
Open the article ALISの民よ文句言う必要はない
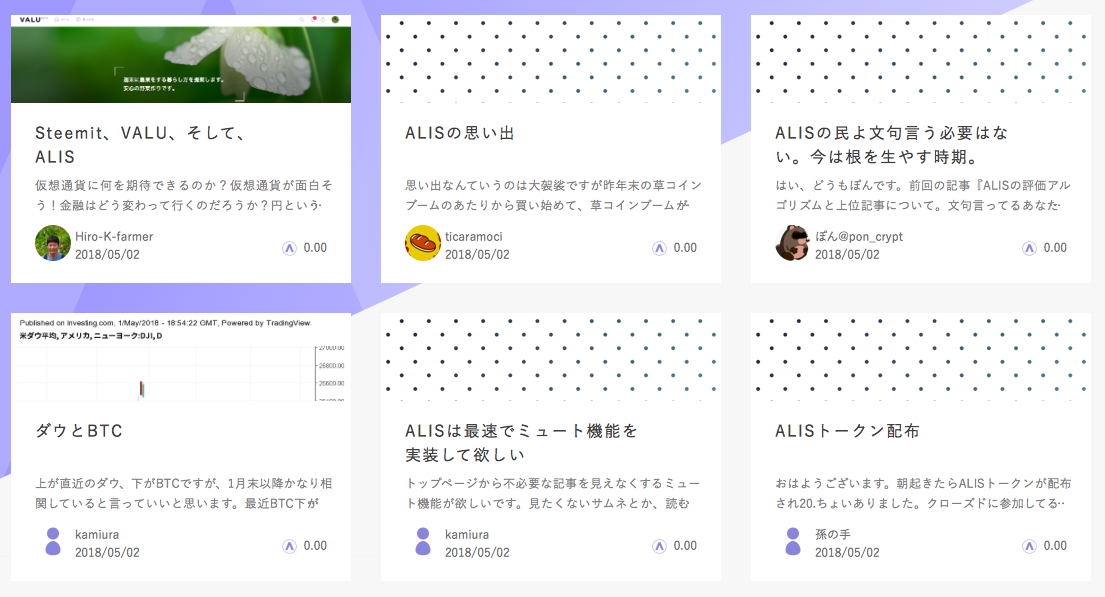[x=891, y=144]
